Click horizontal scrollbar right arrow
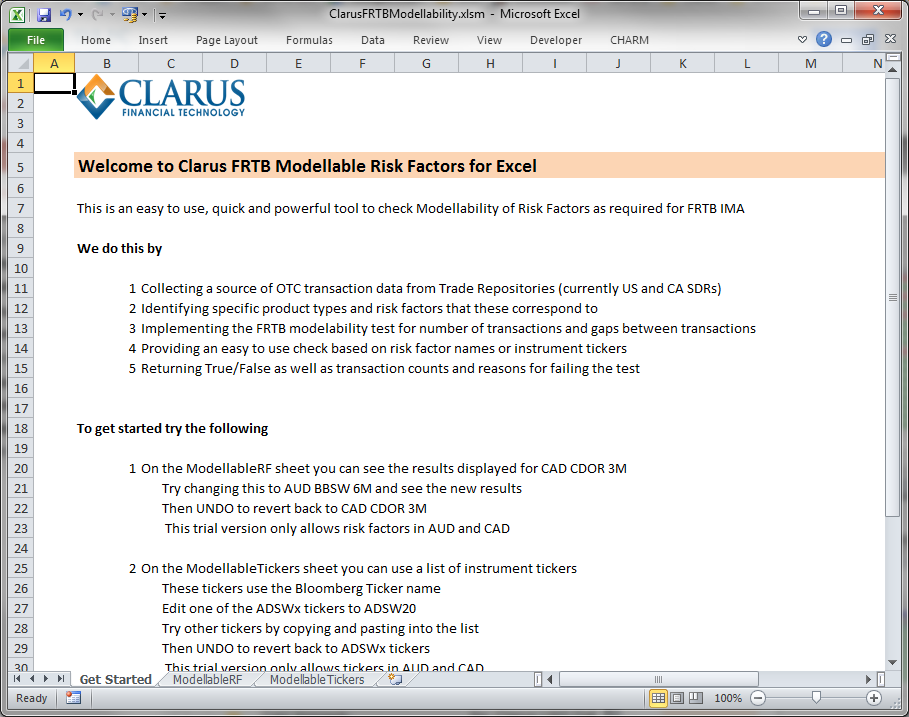909x717 pixels. click(868, 679)
